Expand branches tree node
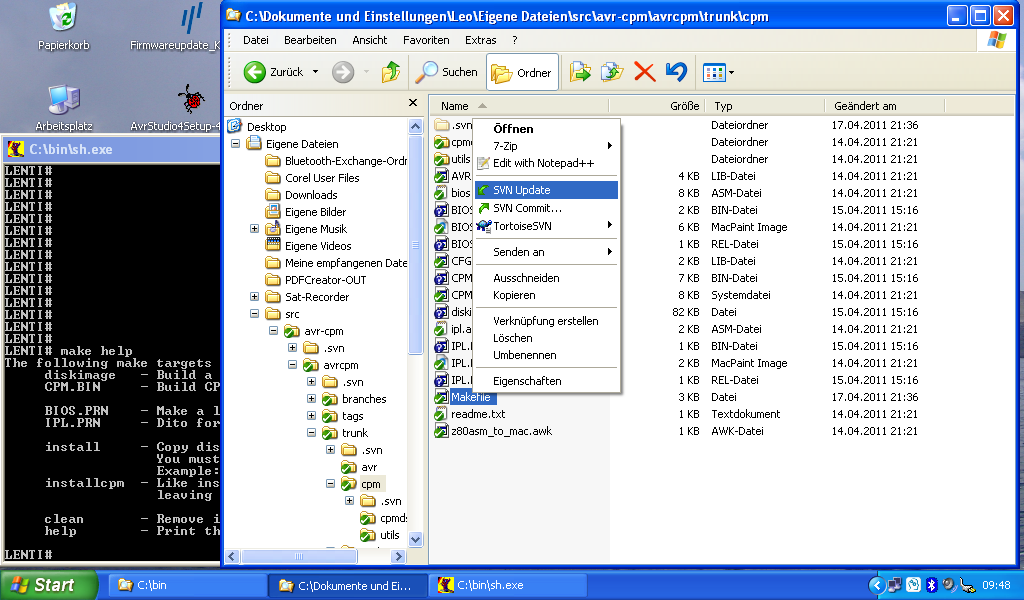Viewport: 1024px width, 600px height. click(312, 398)
